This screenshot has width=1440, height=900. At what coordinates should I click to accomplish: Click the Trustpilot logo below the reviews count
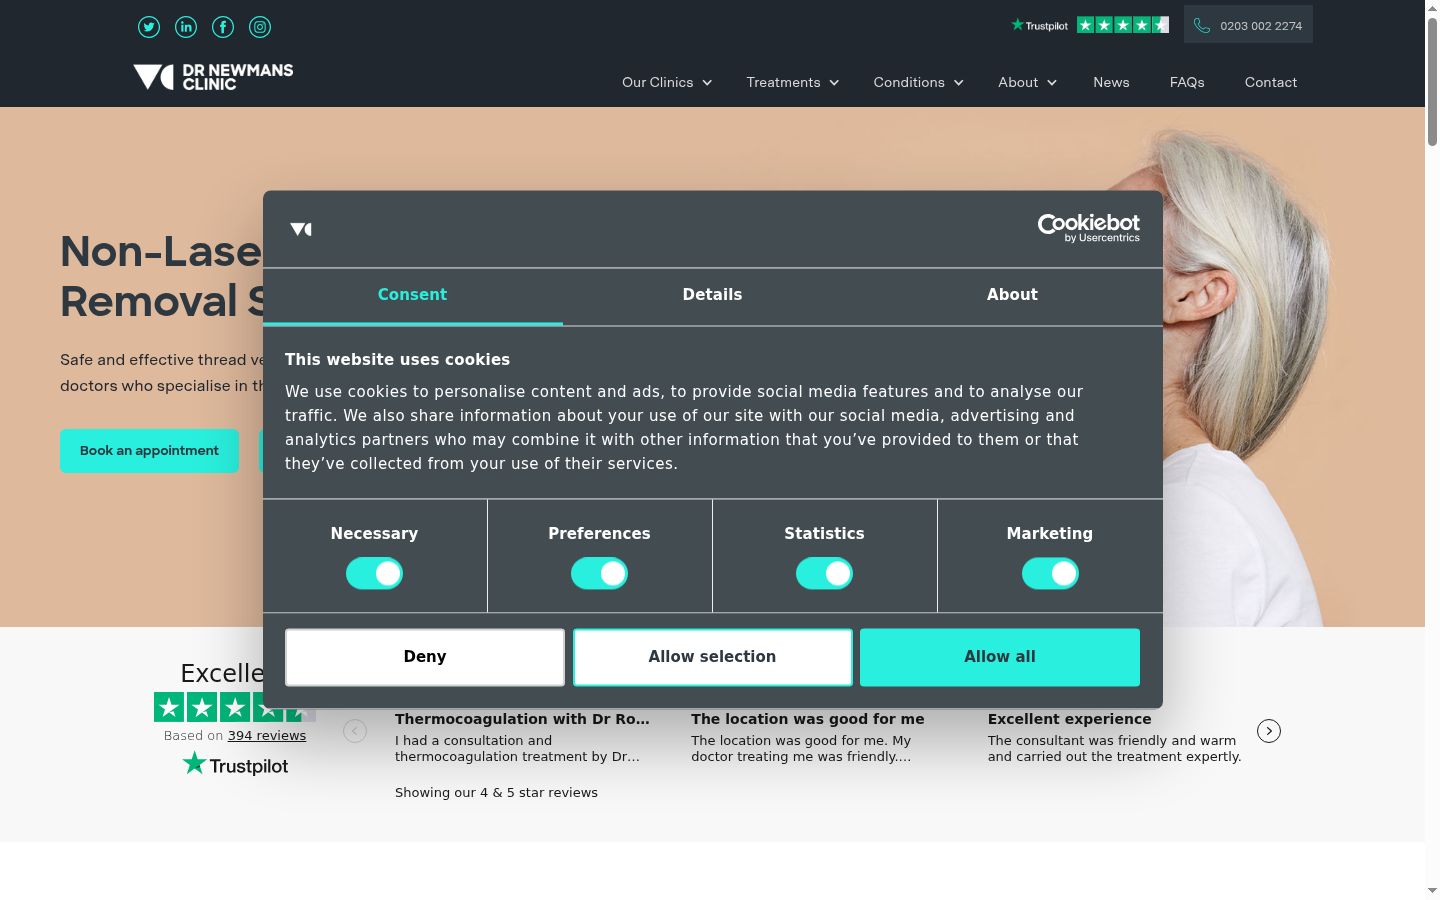coord(235,765)
